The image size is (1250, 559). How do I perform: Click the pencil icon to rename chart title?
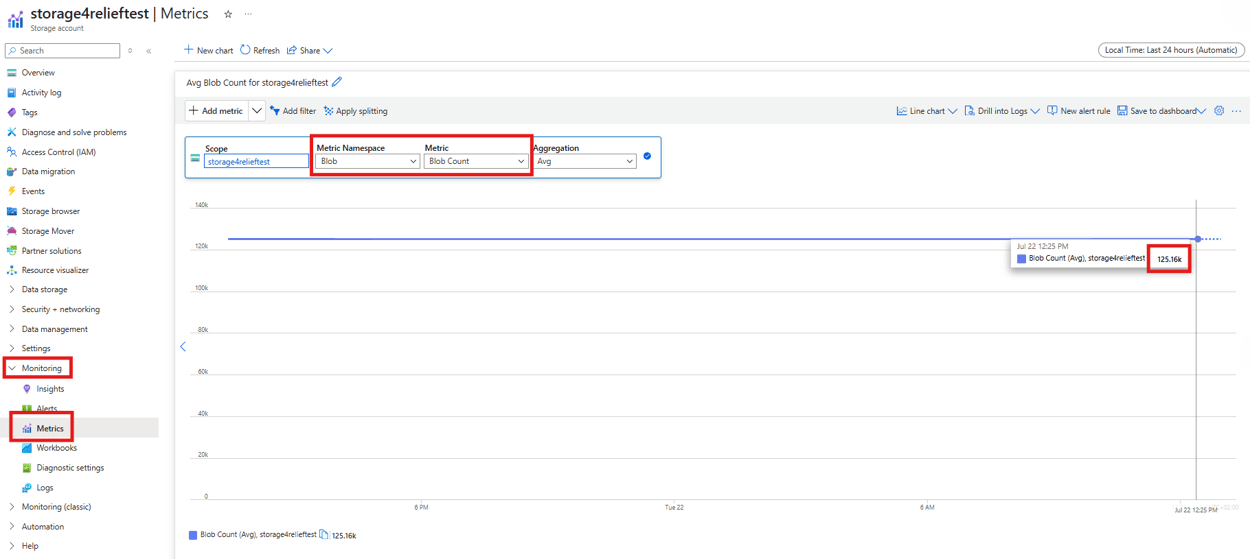(x=337, y=83)
